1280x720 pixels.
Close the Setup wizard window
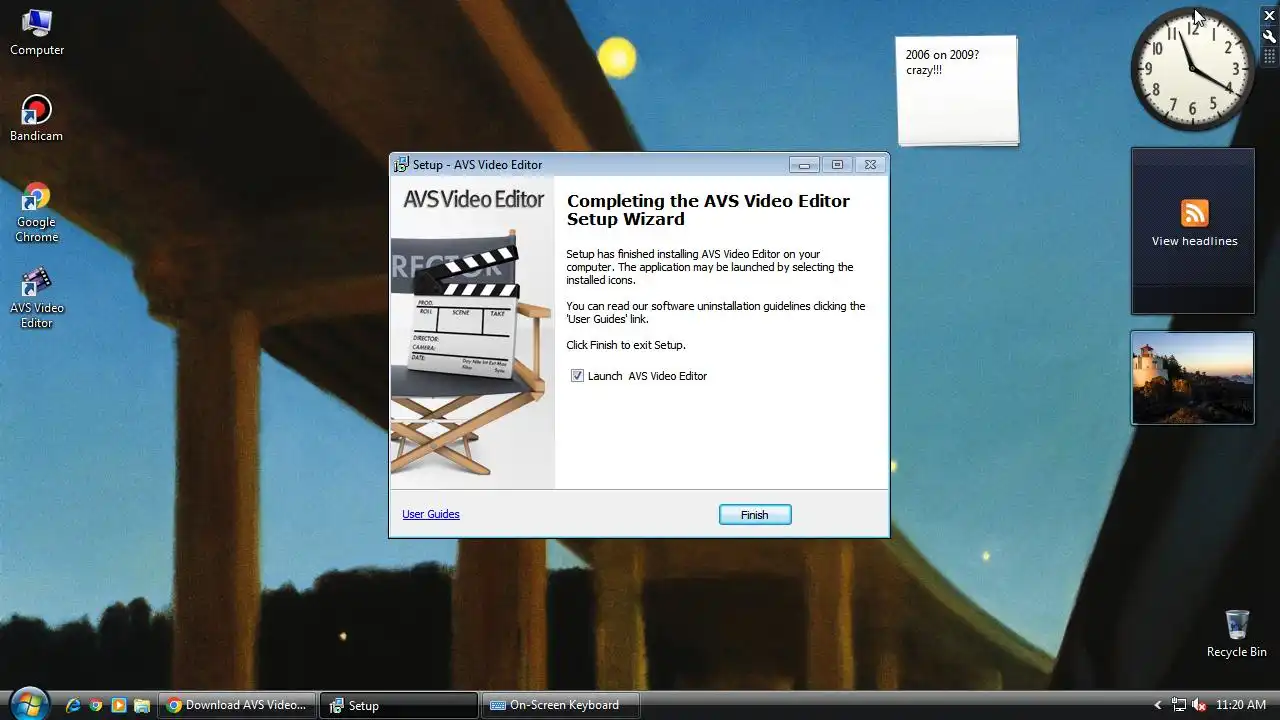click(x=870, y=165)
